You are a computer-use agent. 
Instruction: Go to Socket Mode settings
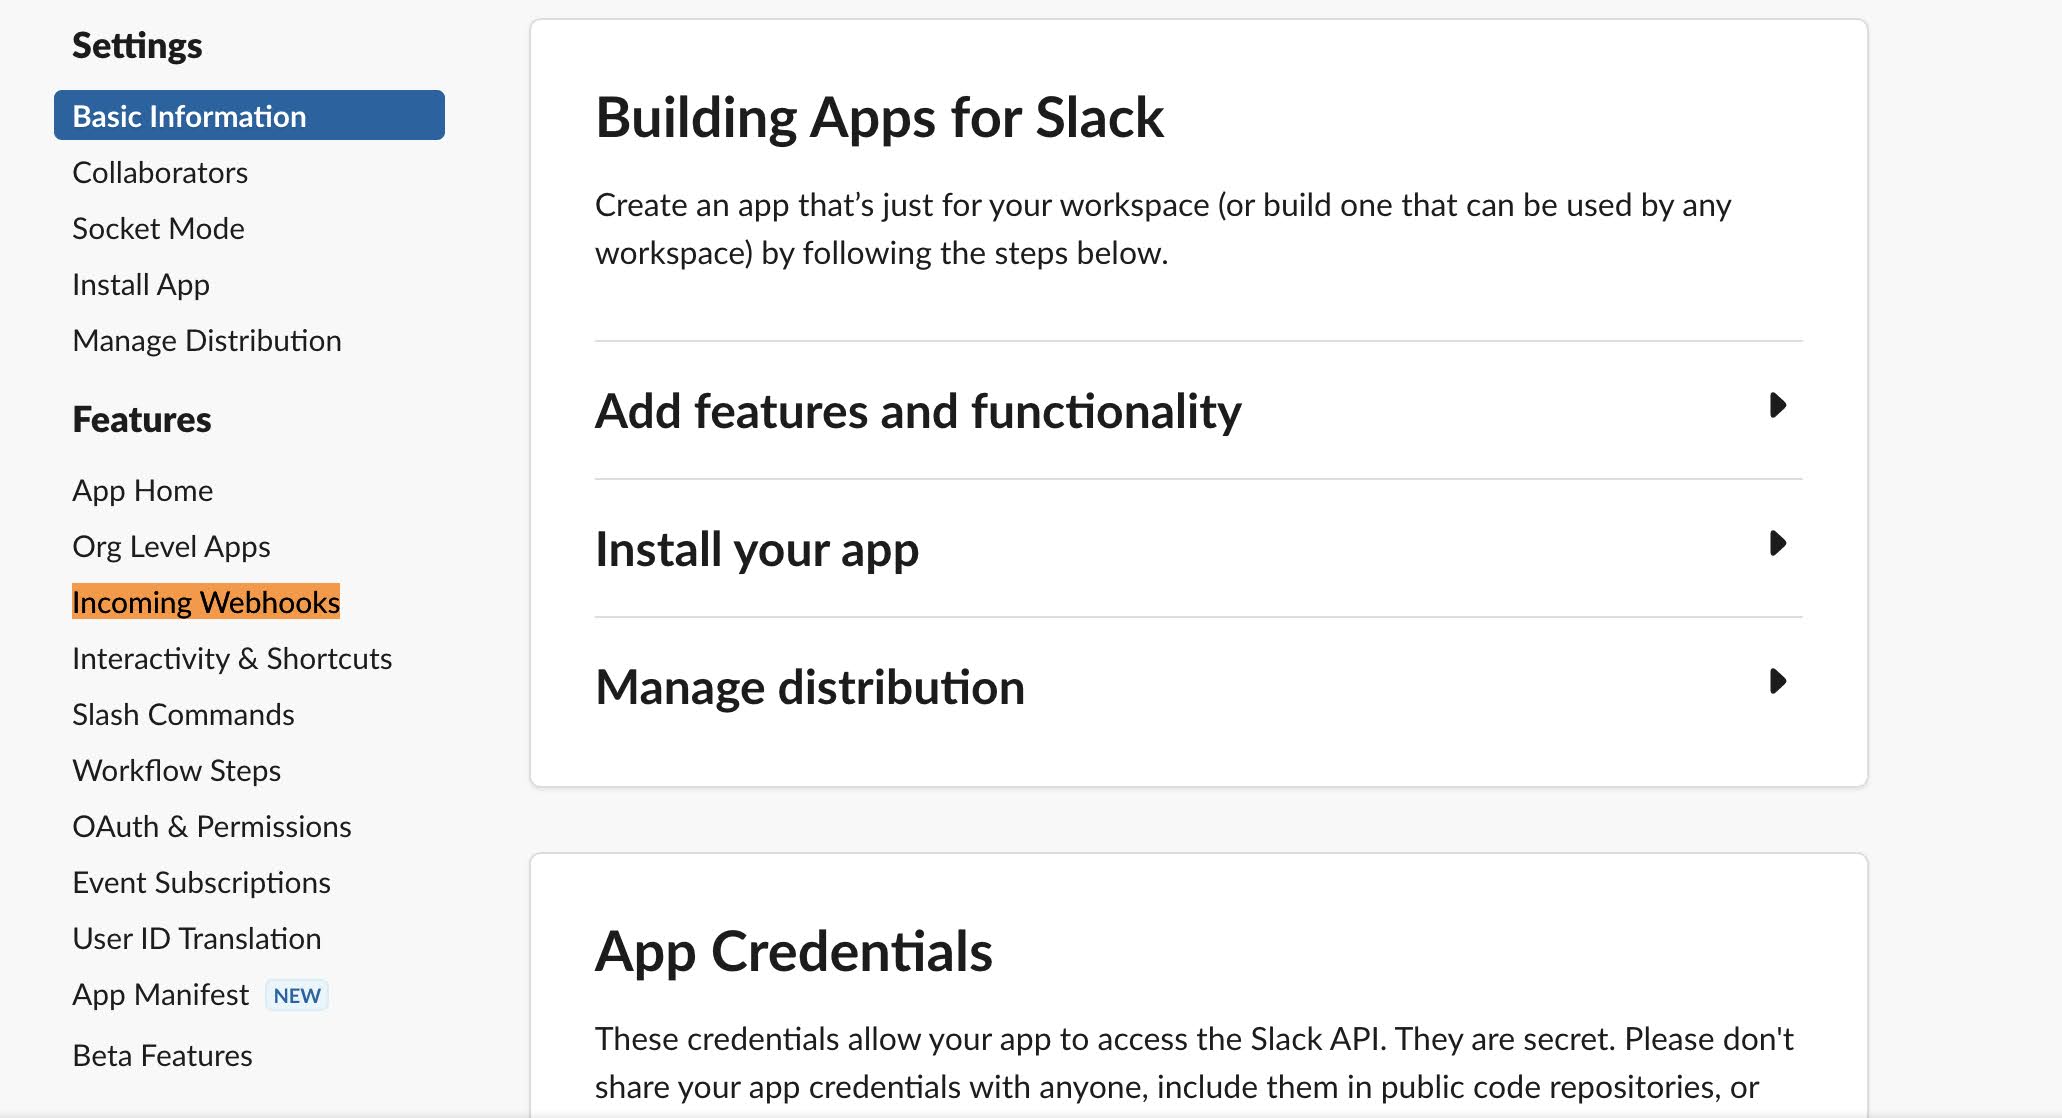click(158, 228)
